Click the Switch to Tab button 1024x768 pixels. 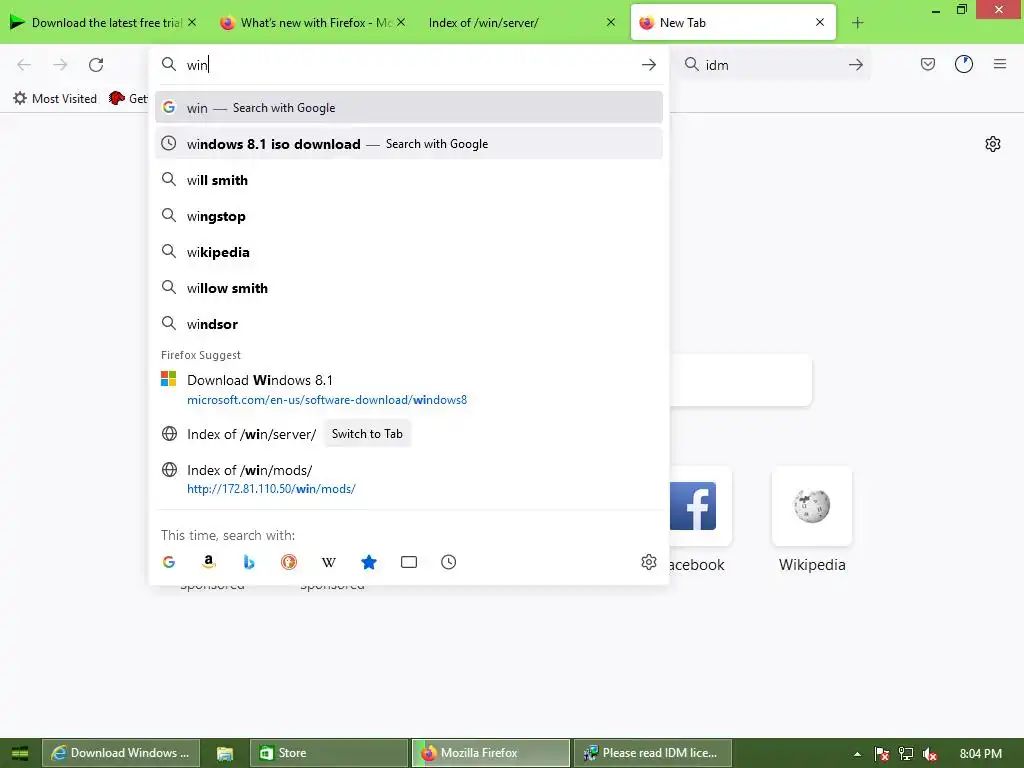(367, 434)
